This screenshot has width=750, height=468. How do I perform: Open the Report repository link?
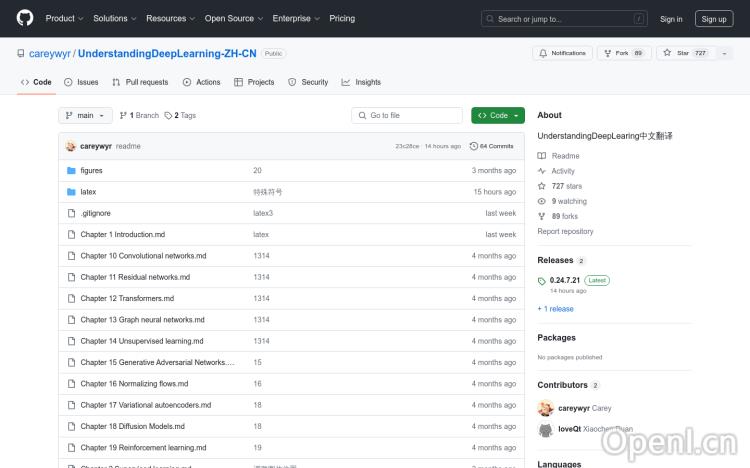tap(565, 231)
